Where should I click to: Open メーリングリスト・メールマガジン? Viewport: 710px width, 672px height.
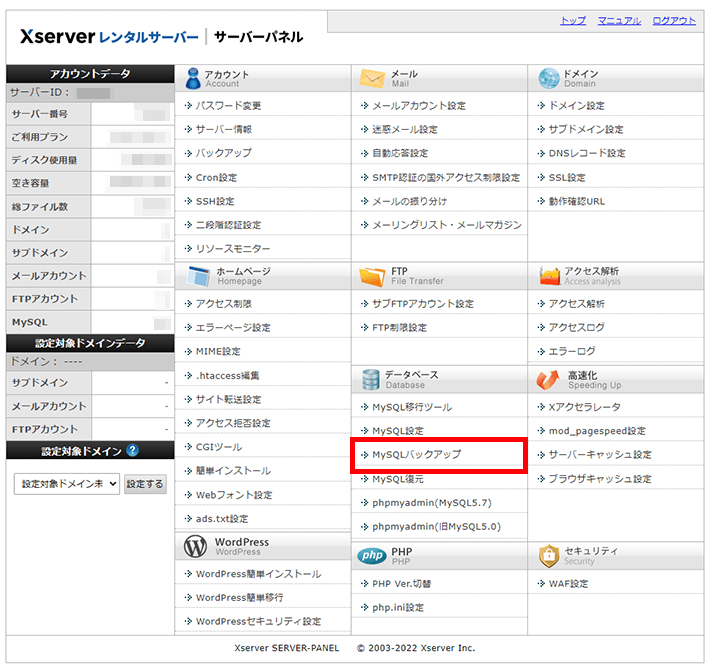coord(447,225)
